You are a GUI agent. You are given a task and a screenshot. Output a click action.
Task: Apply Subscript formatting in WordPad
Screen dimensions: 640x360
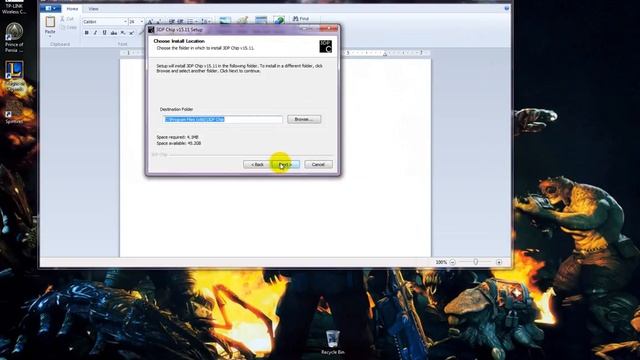122,33
